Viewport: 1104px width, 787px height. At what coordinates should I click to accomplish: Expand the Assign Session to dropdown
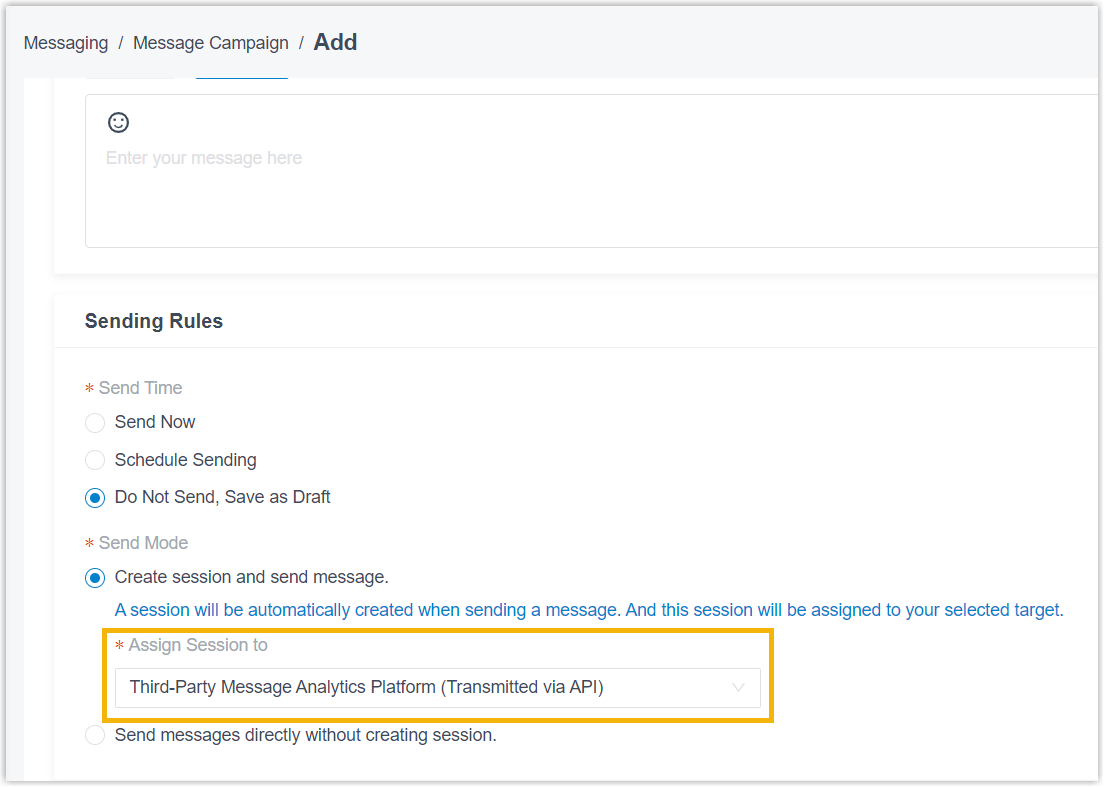437,688
